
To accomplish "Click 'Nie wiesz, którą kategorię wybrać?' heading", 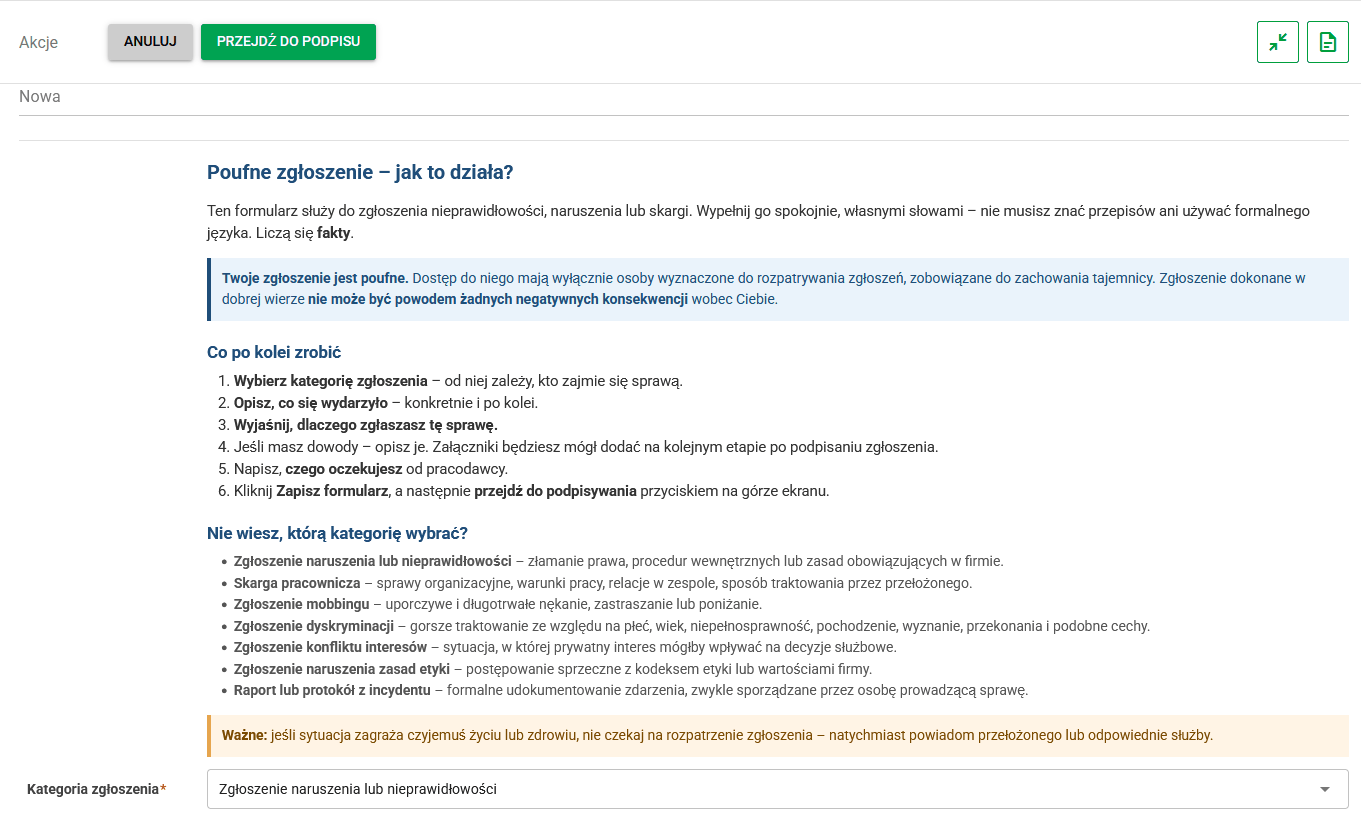I will (x=337, y=532).
